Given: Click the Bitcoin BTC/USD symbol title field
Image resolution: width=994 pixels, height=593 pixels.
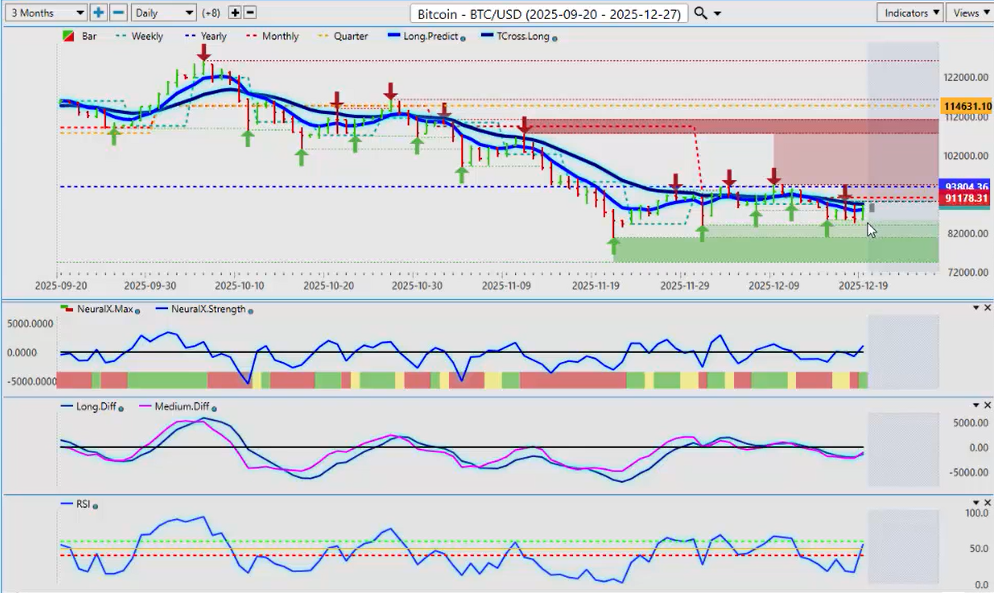Looking at the screenshot, I should tap(549, 13).
